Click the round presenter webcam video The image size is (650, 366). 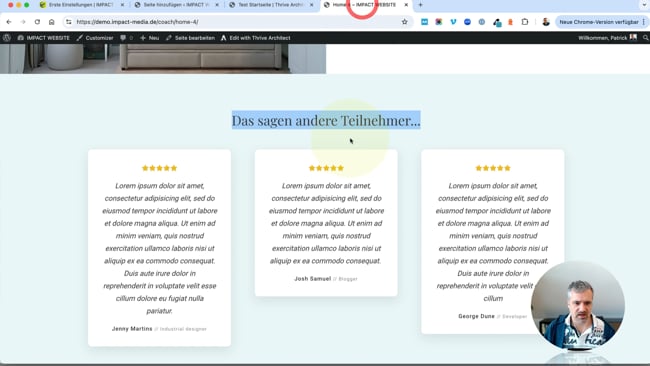click(x=578, y=306)
